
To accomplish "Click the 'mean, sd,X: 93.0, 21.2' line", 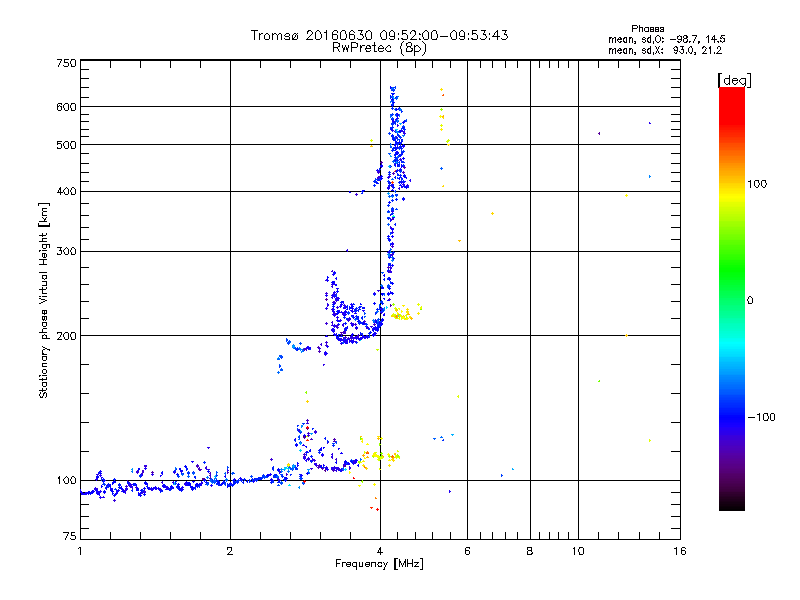I will tap(665, 50).
